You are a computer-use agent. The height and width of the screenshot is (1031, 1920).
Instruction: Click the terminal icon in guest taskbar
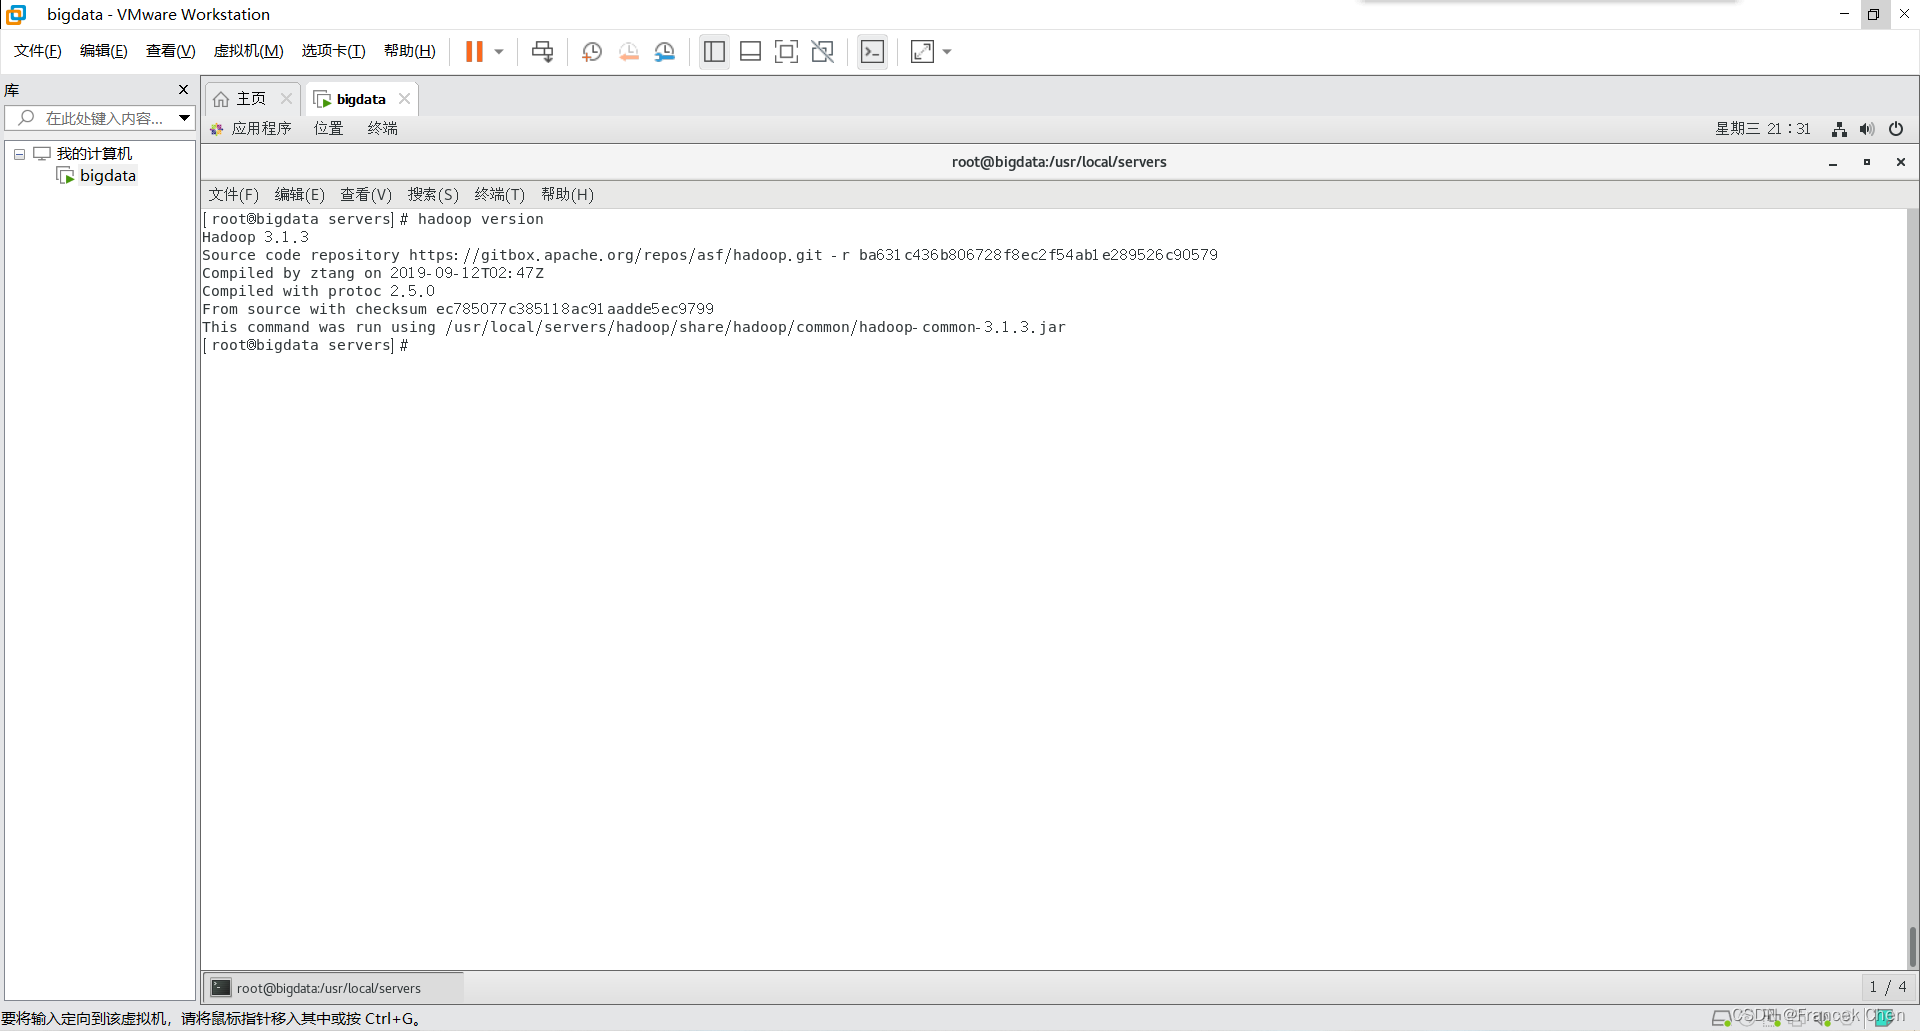coord(221,988)
